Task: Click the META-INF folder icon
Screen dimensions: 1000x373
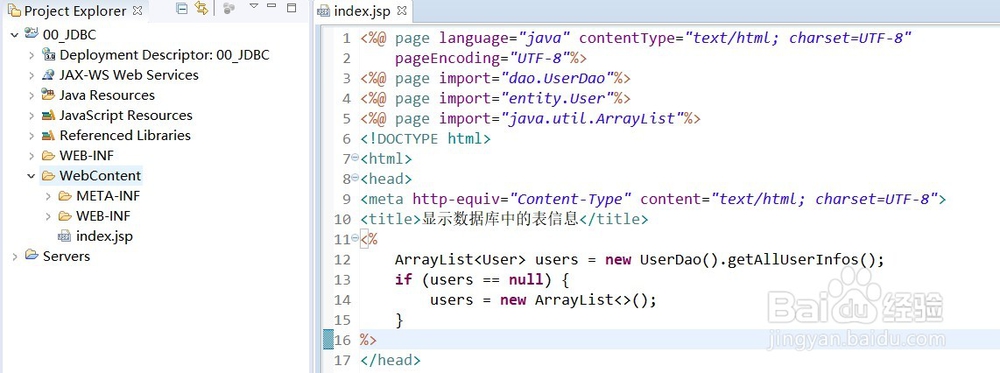Action: (65, 196)
